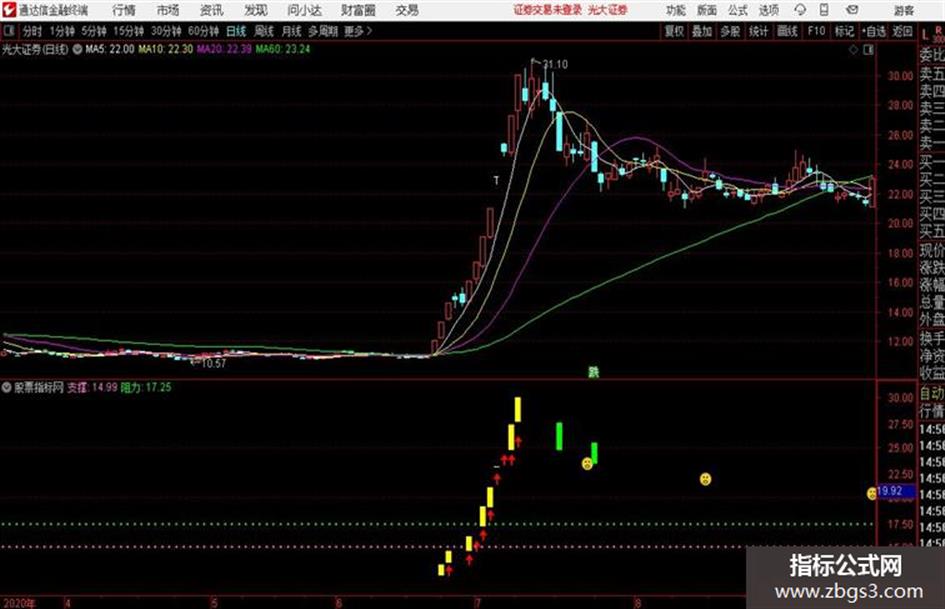Open the 选项 menu
This screenshot has height=609, width=945.
769,10
